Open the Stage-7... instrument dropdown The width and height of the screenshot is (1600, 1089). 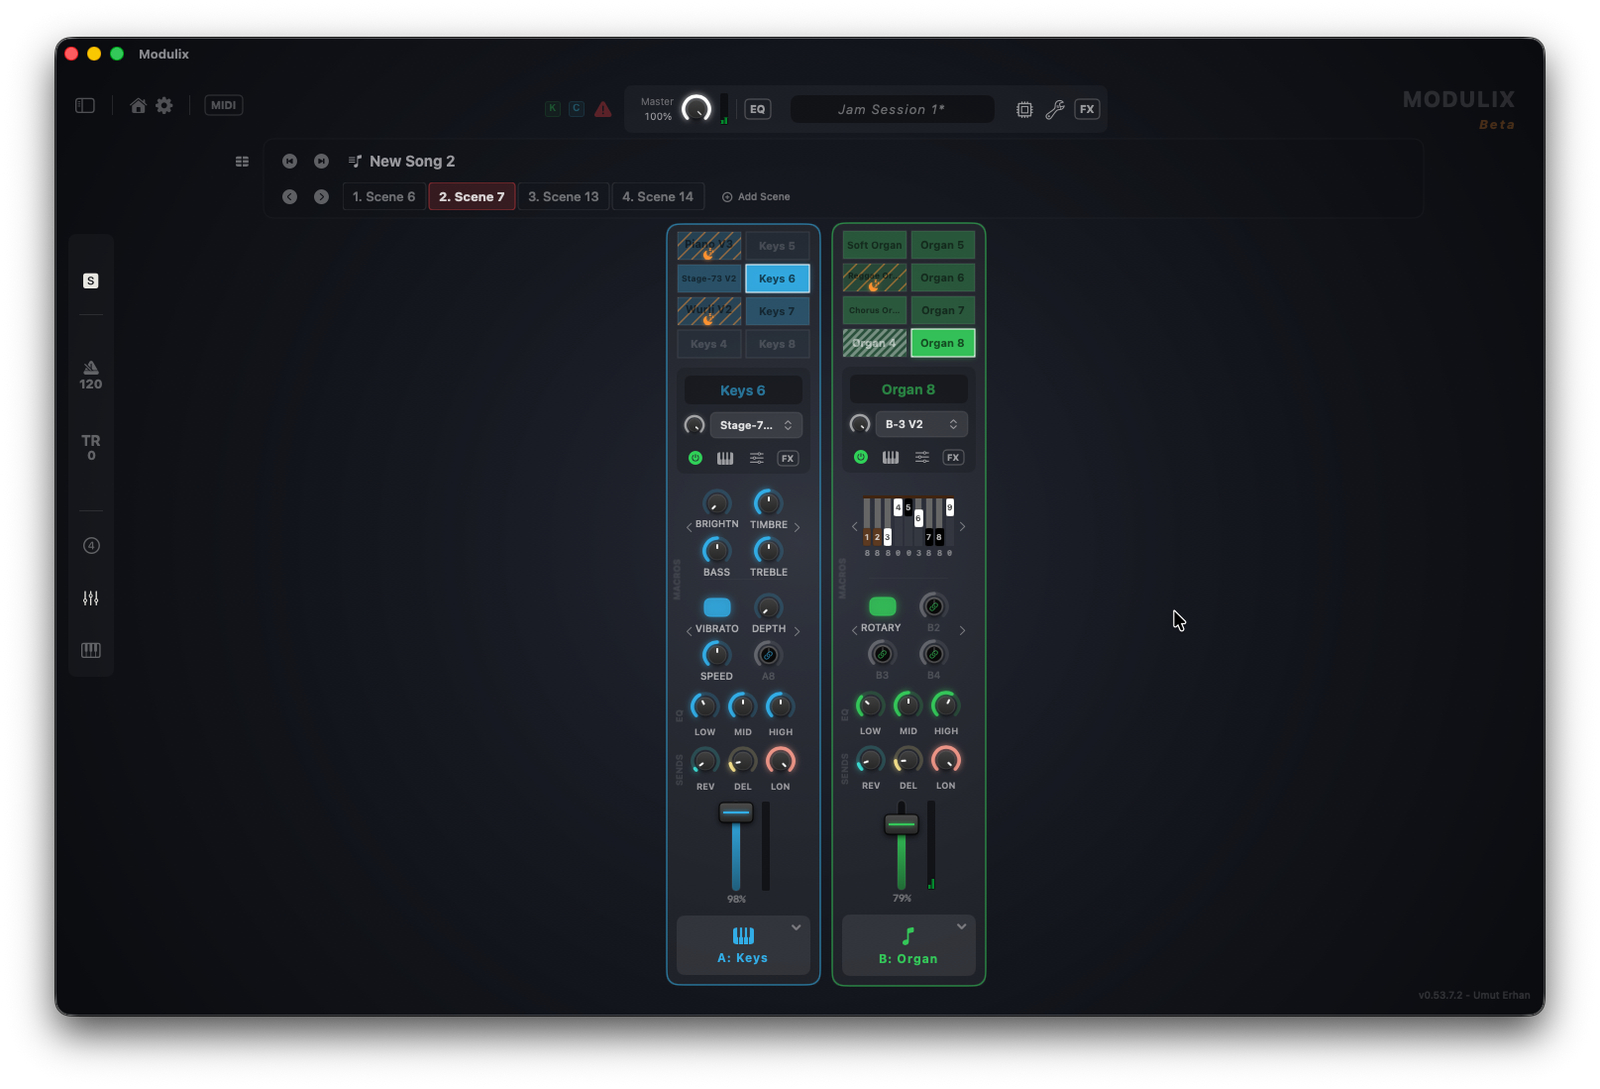pos(756,425)
